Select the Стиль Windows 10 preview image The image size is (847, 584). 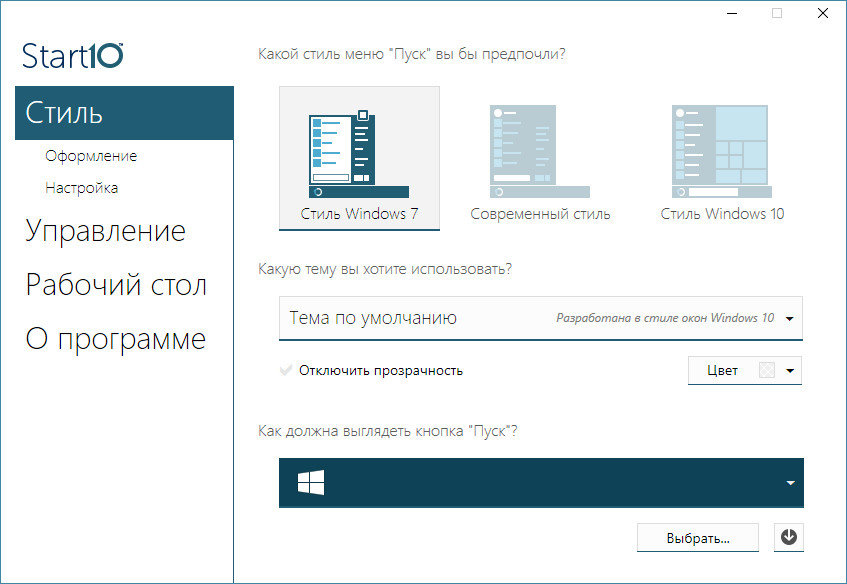(x=722, y=148)
